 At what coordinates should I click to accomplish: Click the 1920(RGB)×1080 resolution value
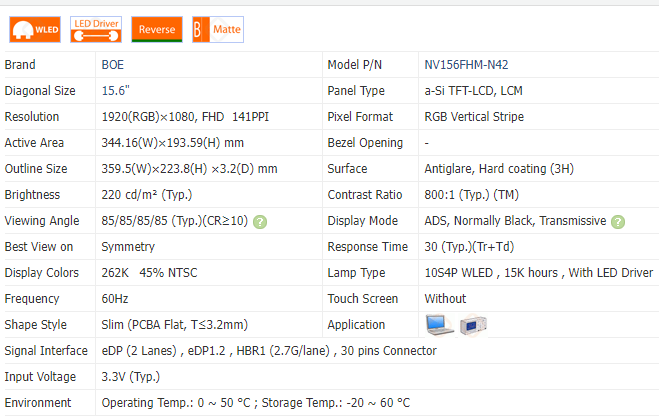(x=185, y=117)
